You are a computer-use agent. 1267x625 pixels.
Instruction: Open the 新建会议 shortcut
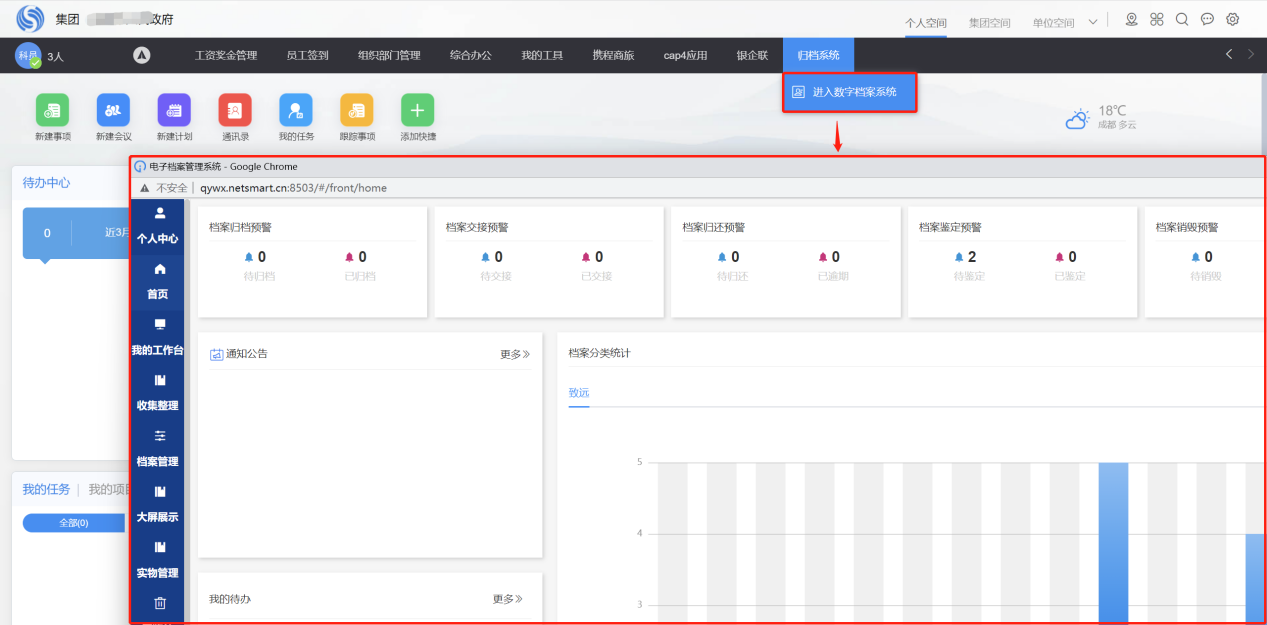point(113,110)
